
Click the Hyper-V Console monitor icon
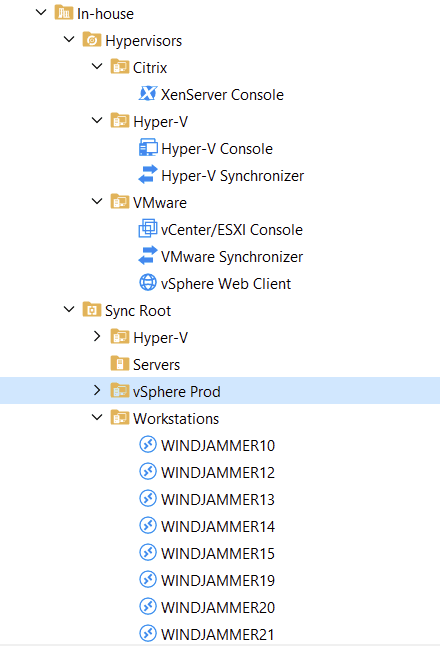pyautogui.click(x=148, y=148)
